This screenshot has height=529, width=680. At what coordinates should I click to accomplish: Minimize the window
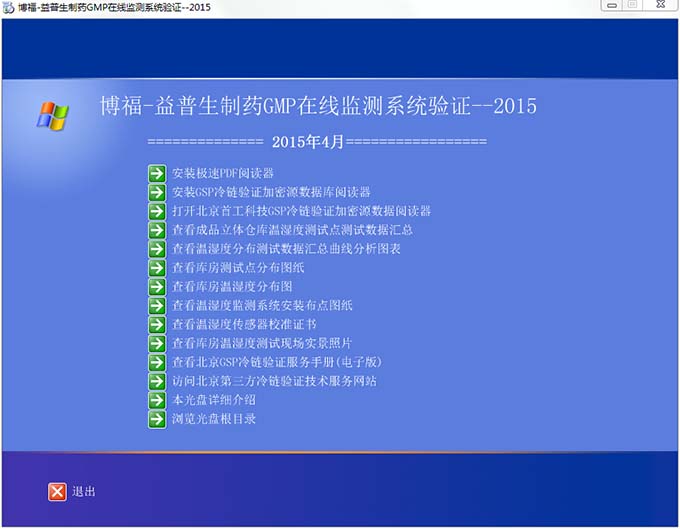coord(612,5)
